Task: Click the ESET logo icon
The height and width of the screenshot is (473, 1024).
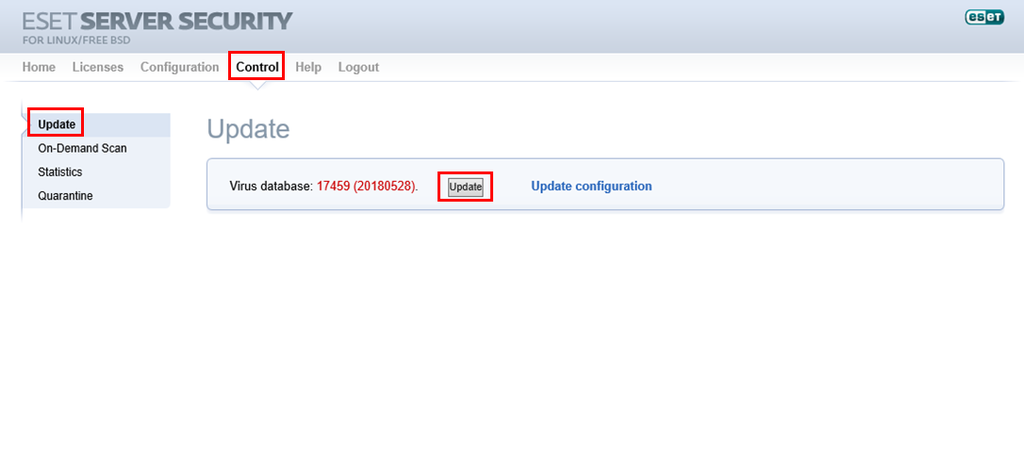Action: click(984, 18)
